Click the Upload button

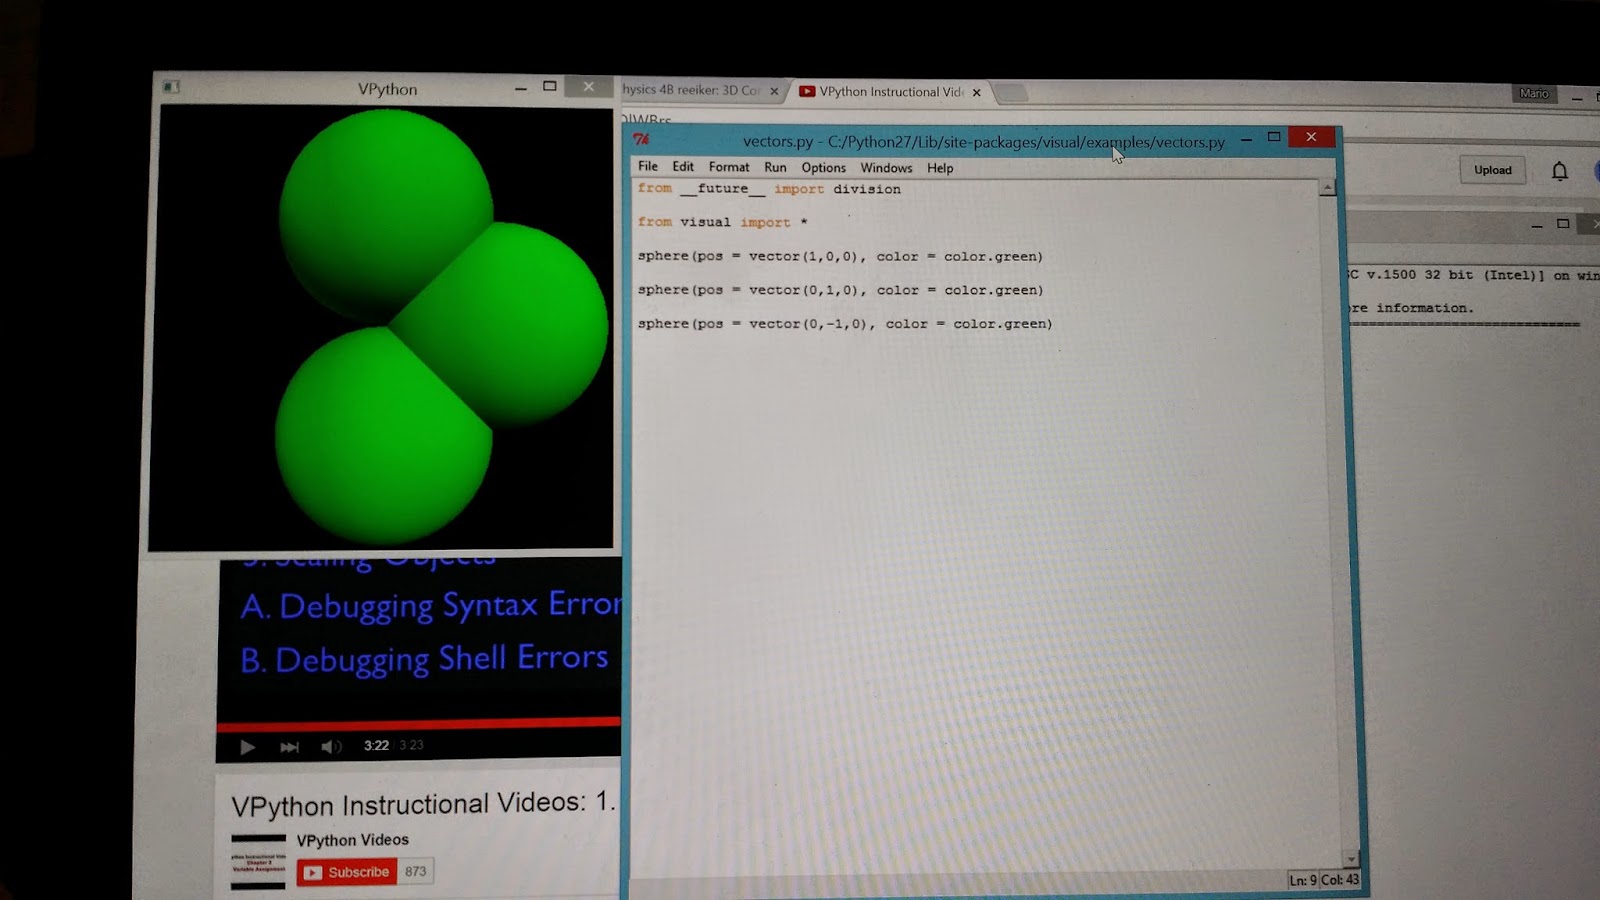point(1492,170)
